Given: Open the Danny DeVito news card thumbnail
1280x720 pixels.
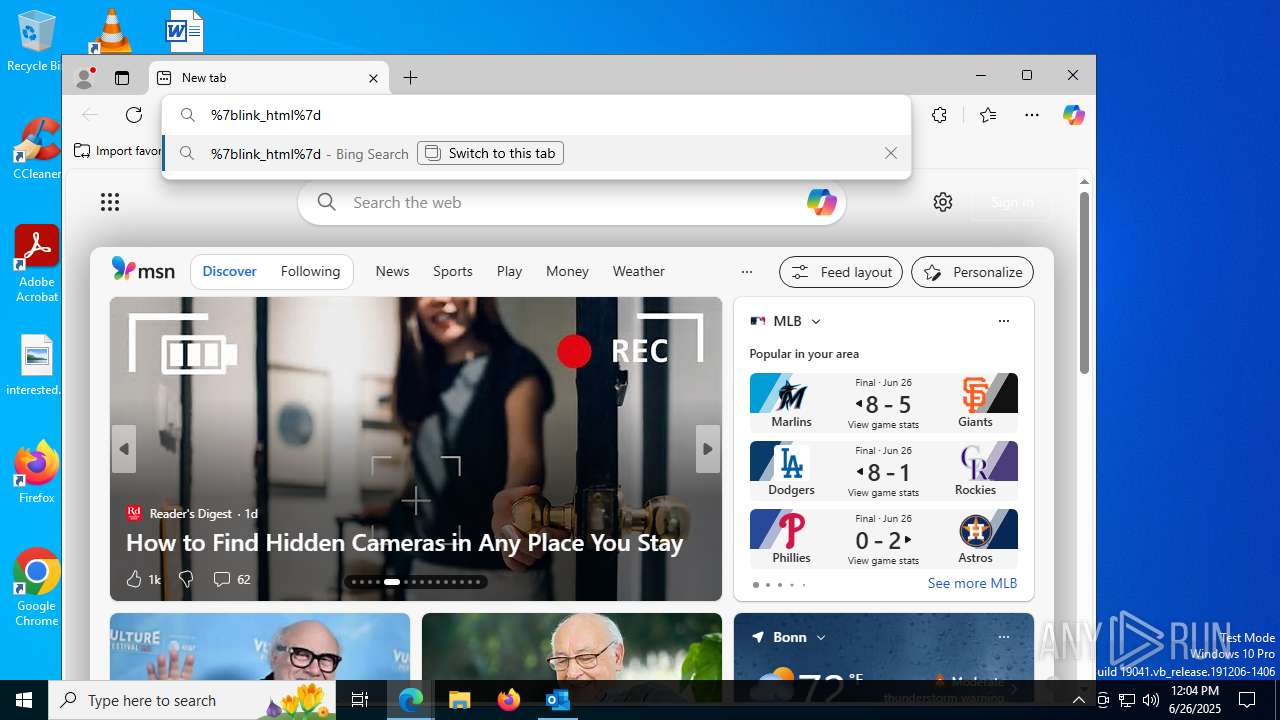Looking at the screenshot, I should point(260,647).
